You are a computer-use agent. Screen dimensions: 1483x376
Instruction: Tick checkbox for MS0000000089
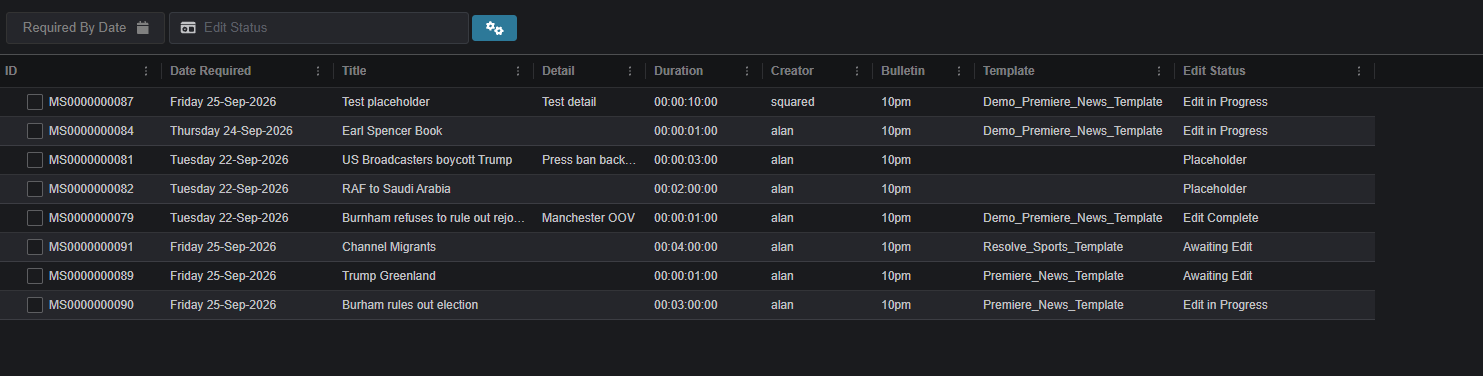point(35,276)
